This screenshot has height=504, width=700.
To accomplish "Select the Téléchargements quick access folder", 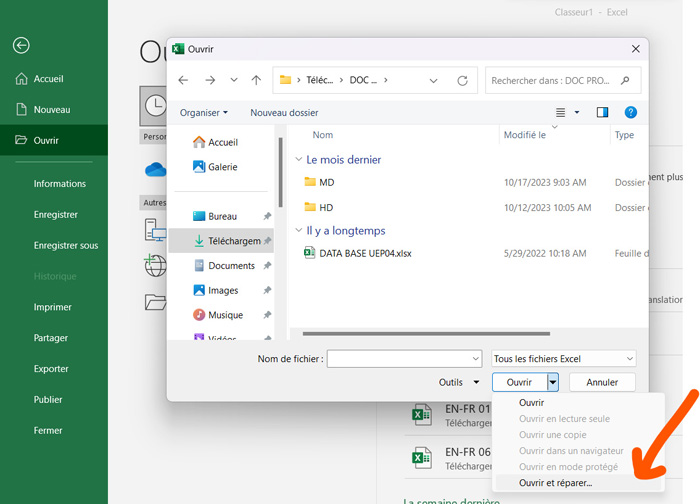I will (x=221, y=241).
